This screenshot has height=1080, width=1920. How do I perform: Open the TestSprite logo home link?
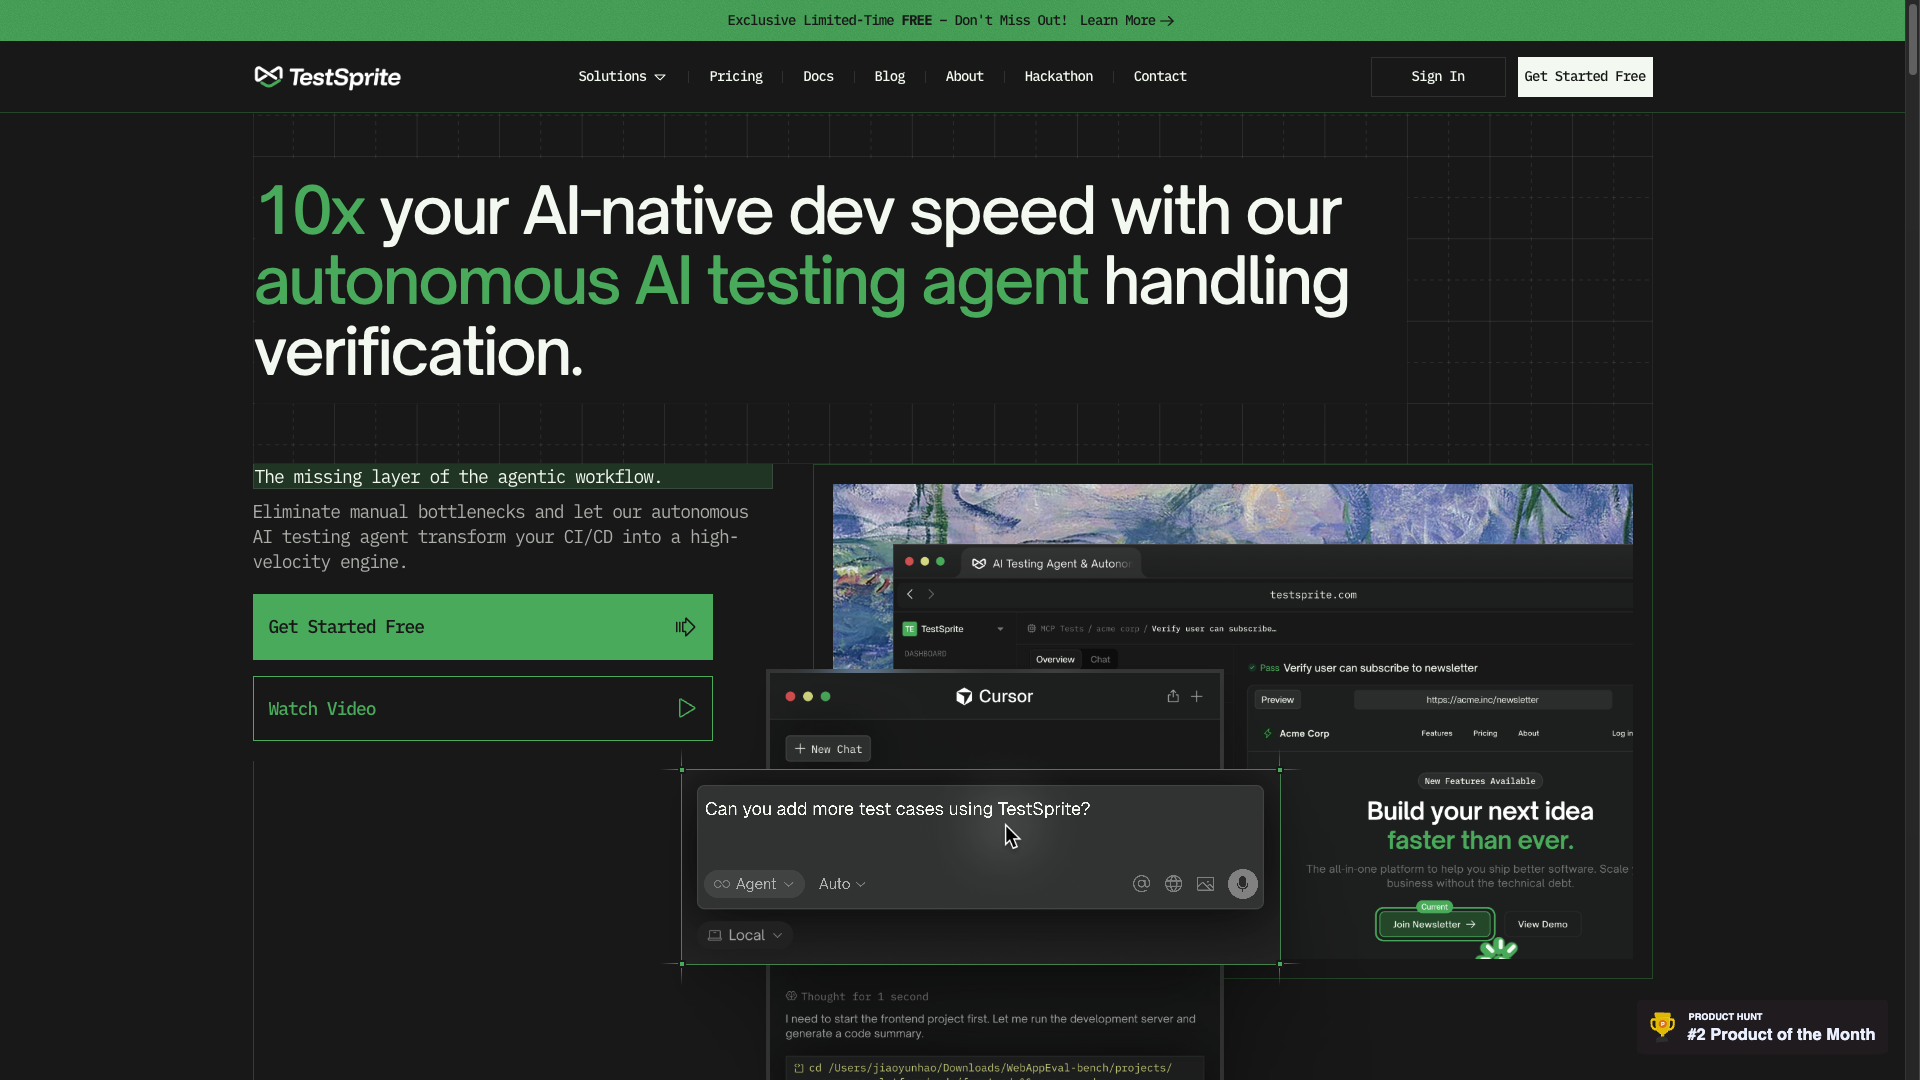327,77
